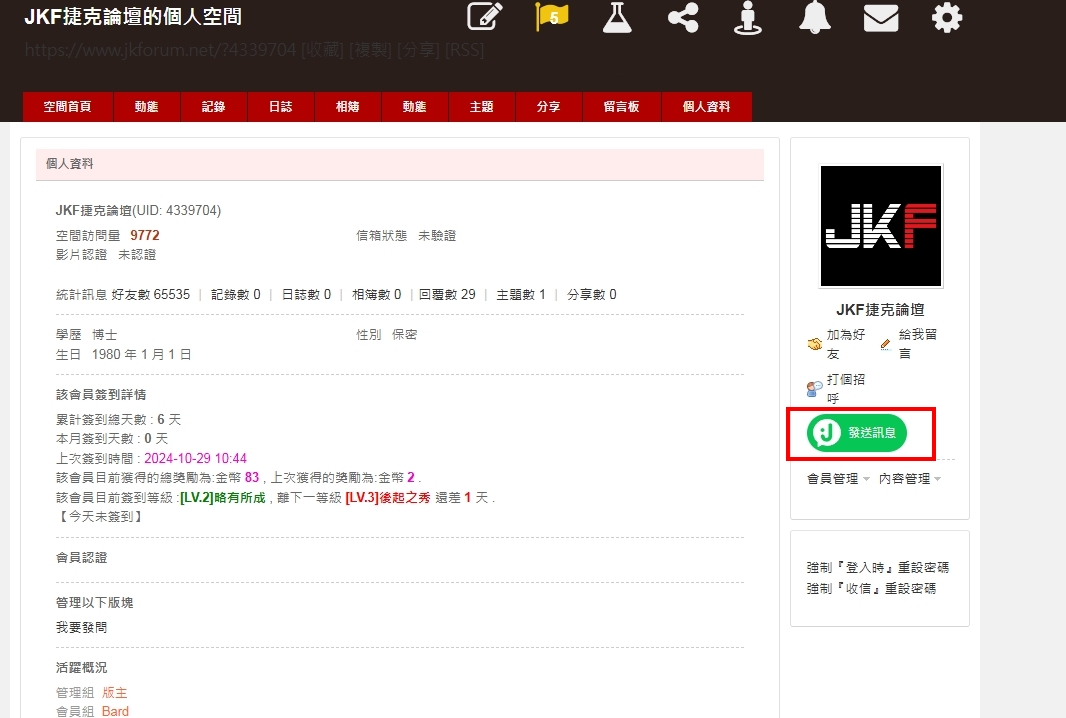Open the 留言板 tab
1066x718 pixels.
[621, 107]
